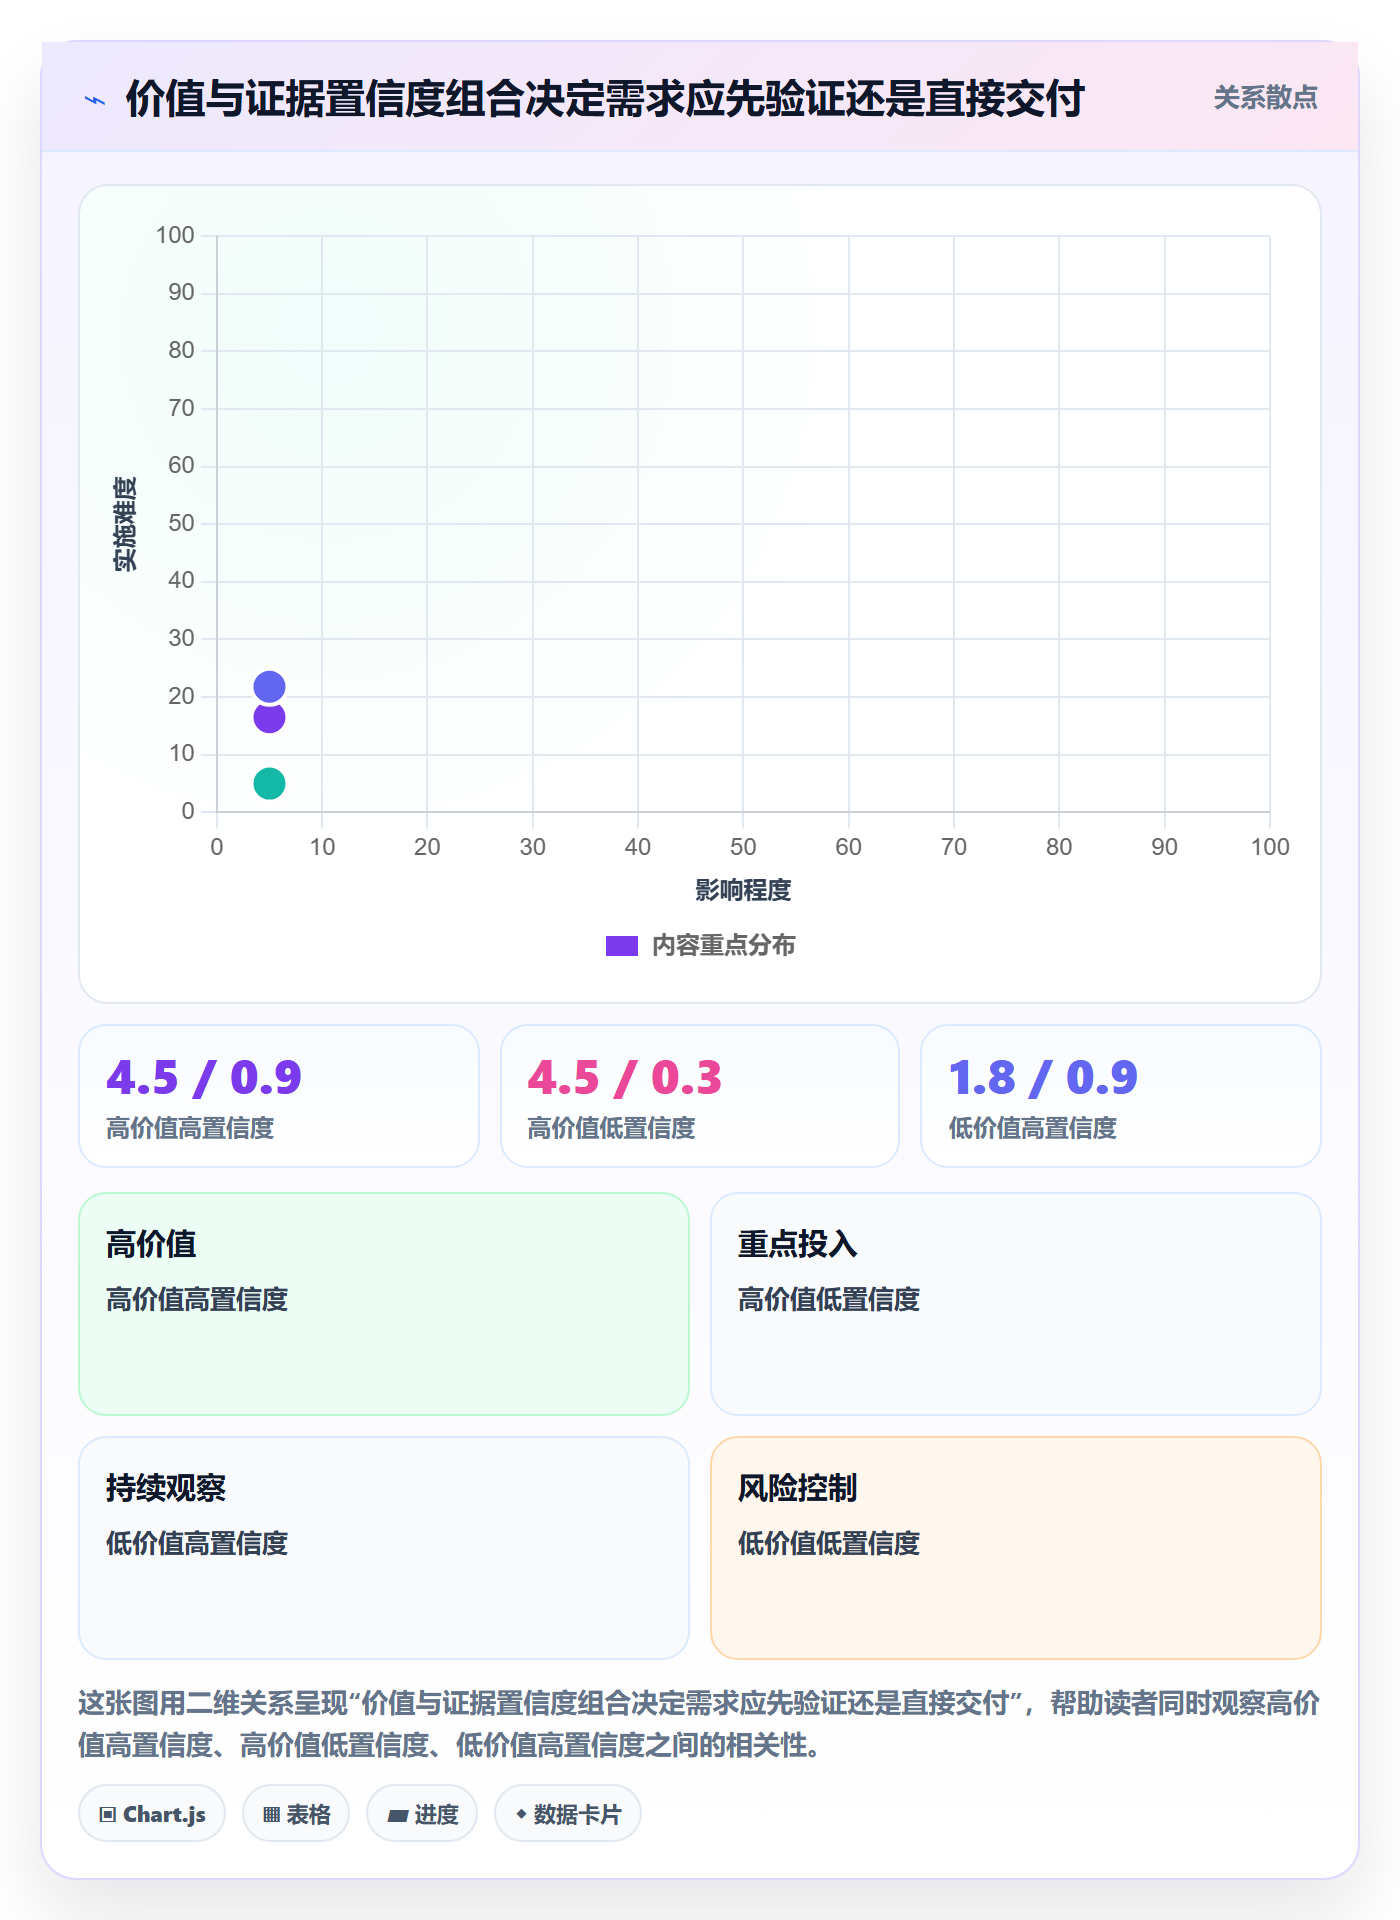Viewport: 1400px width, 1920px height.
Task: Click the bar icon in 进度 chip
Action: (397, 1816)
